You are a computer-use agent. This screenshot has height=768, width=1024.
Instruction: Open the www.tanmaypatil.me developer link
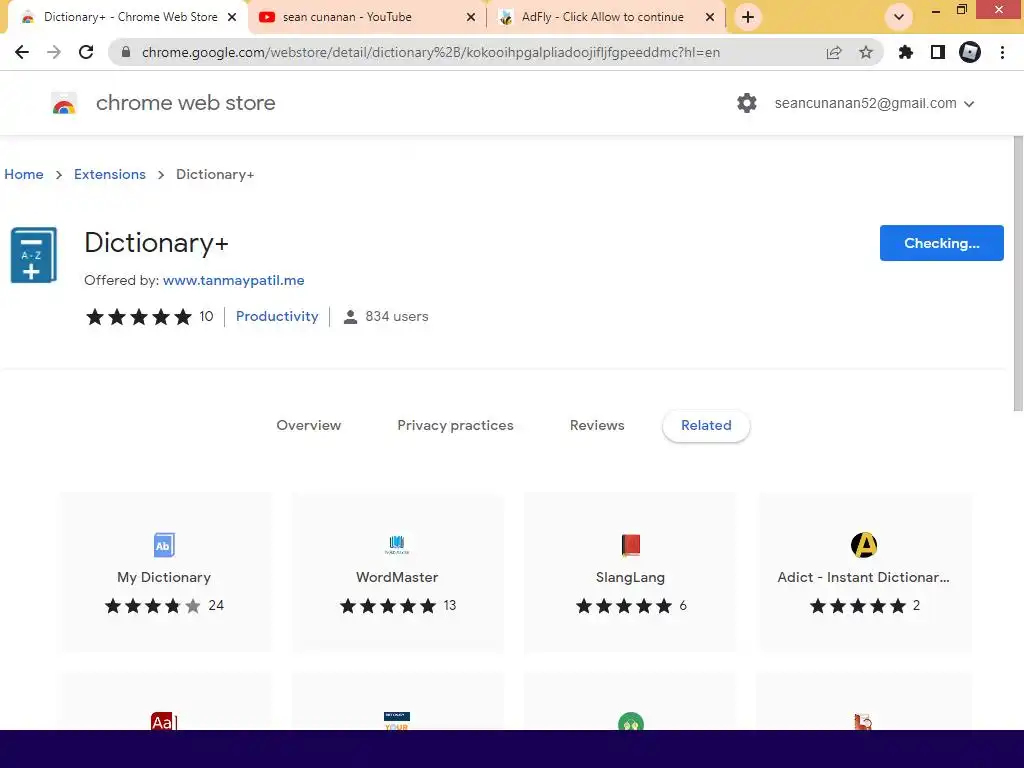[x=233, y=280]
